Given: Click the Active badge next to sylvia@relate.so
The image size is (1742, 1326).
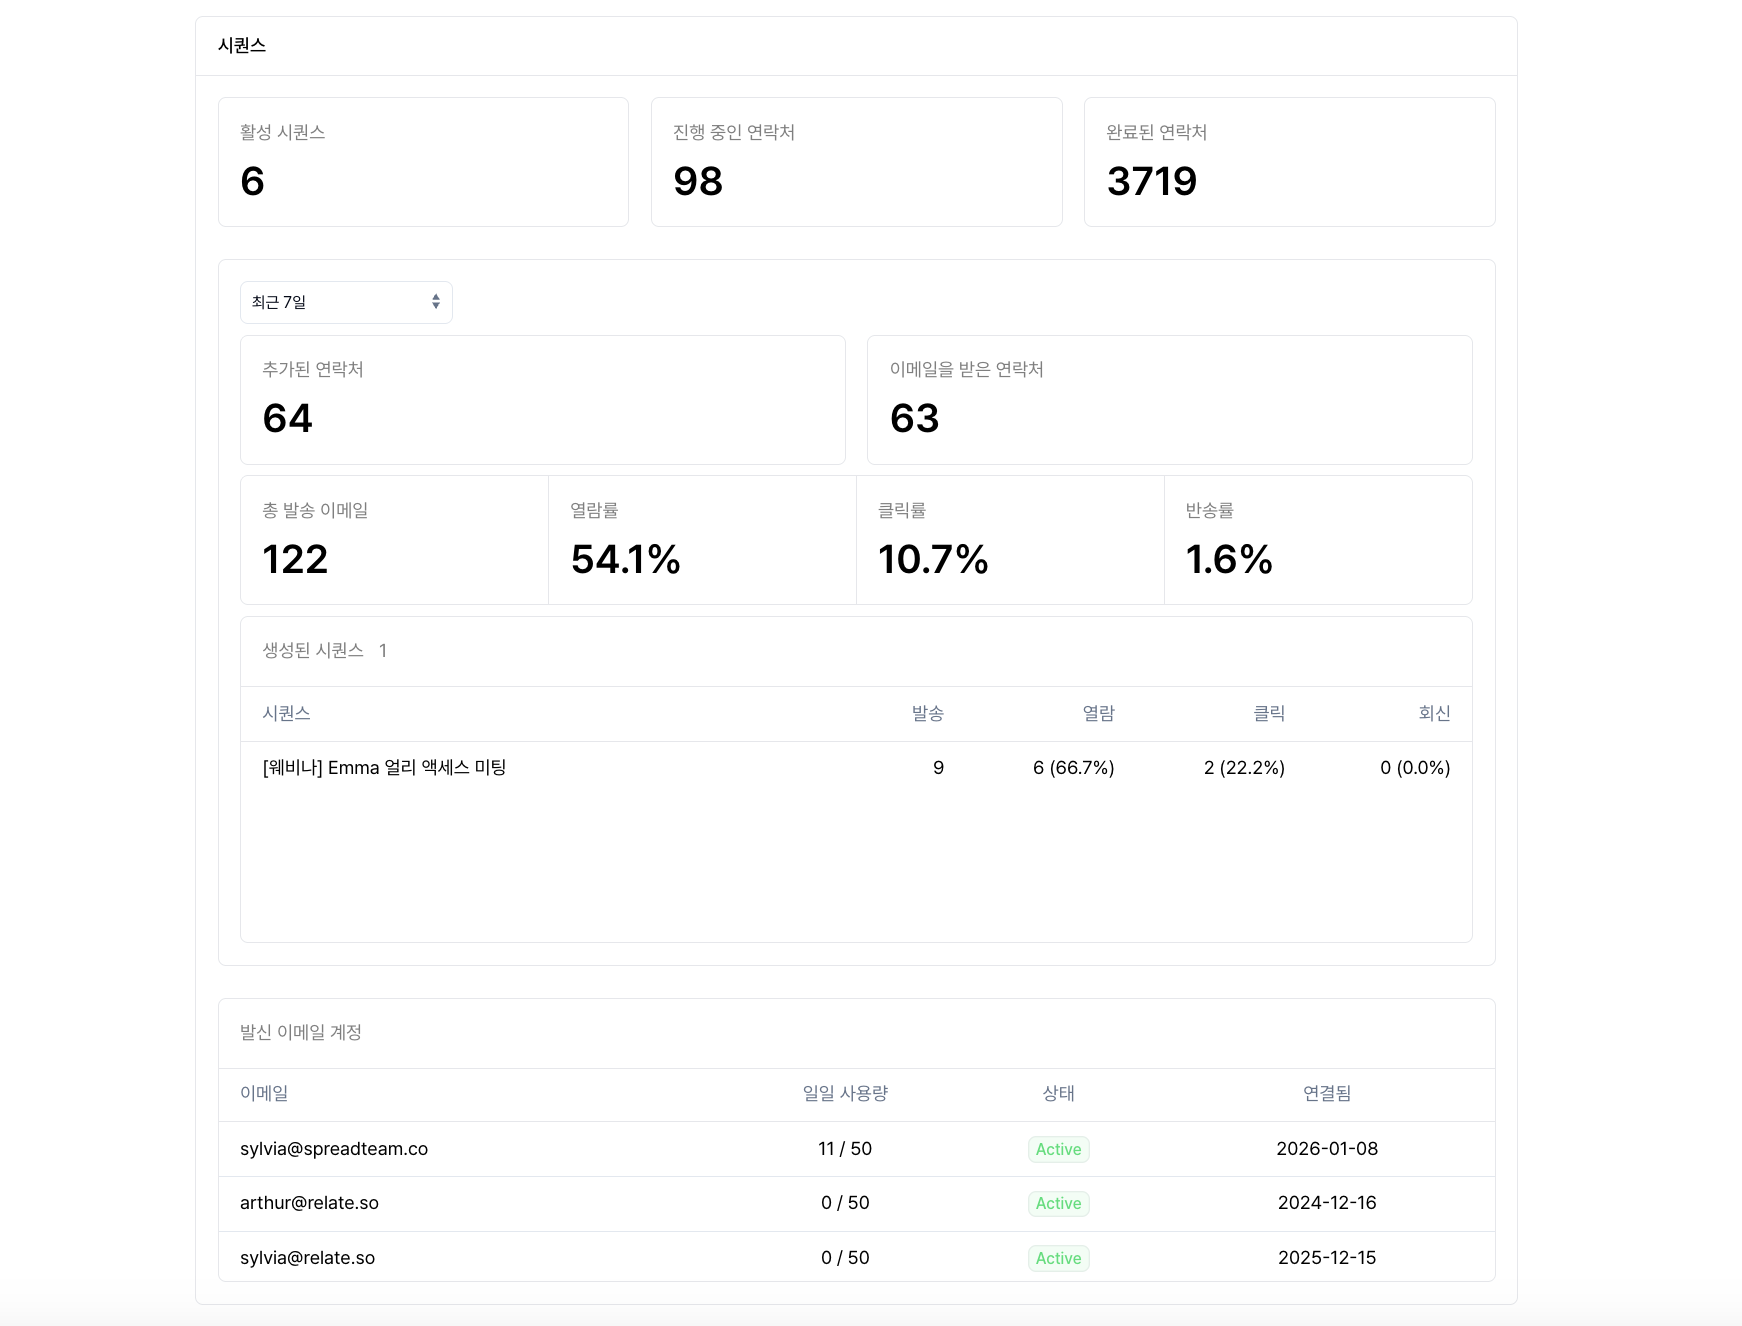Looking at the screenshot, I should pos(1058,1257).
